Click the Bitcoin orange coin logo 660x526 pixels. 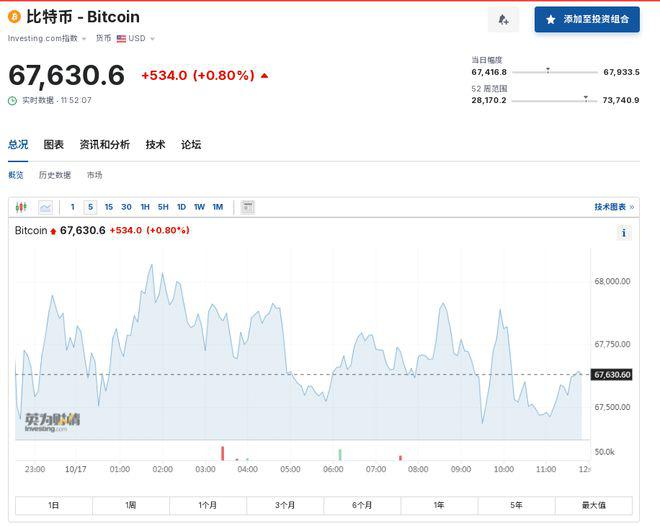[x=14, y=17]
